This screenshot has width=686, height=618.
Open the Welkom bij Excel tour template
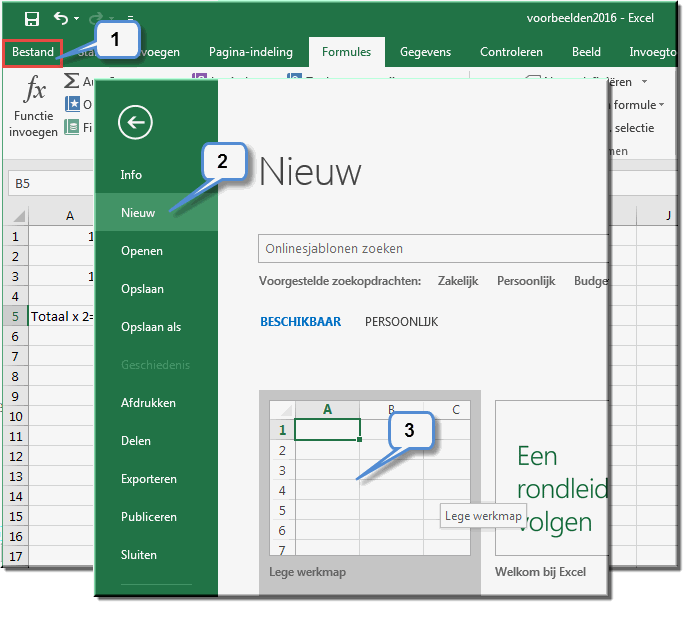[552, 478]
